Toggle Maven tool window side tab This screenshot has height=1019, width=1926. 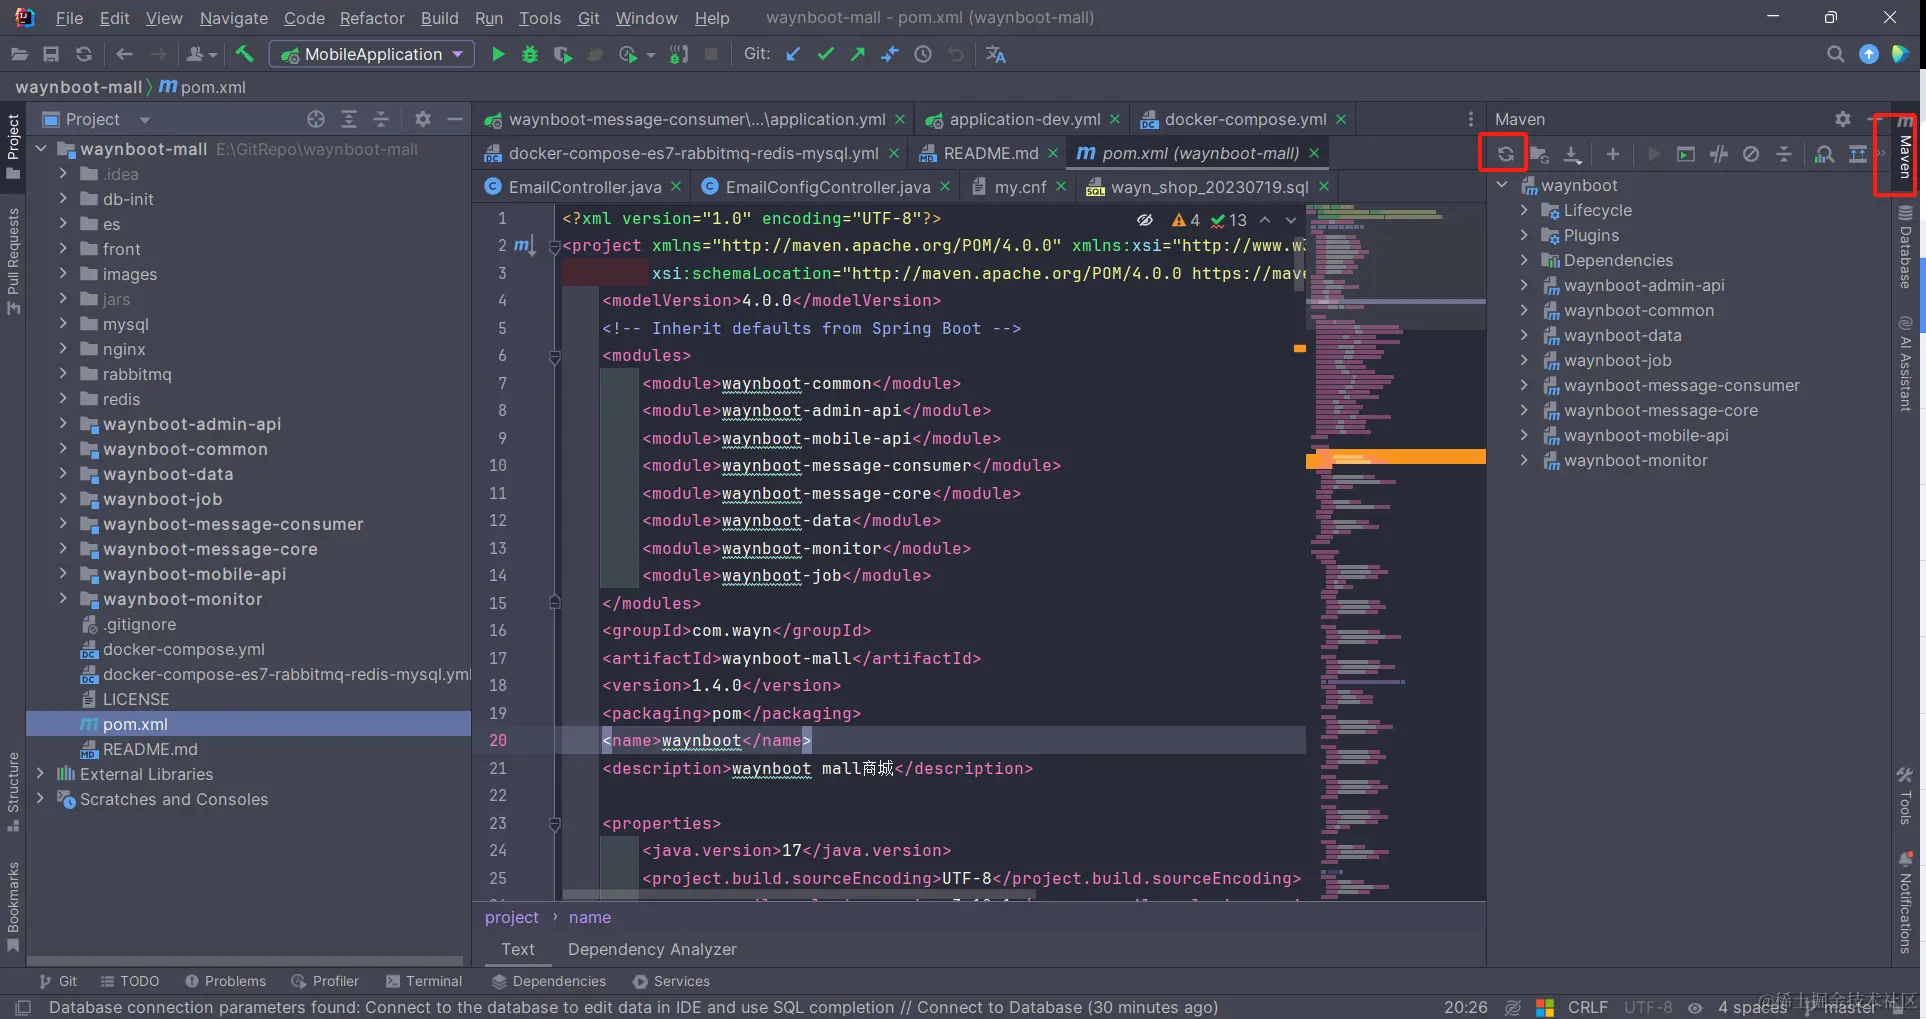pos(1905,148)
